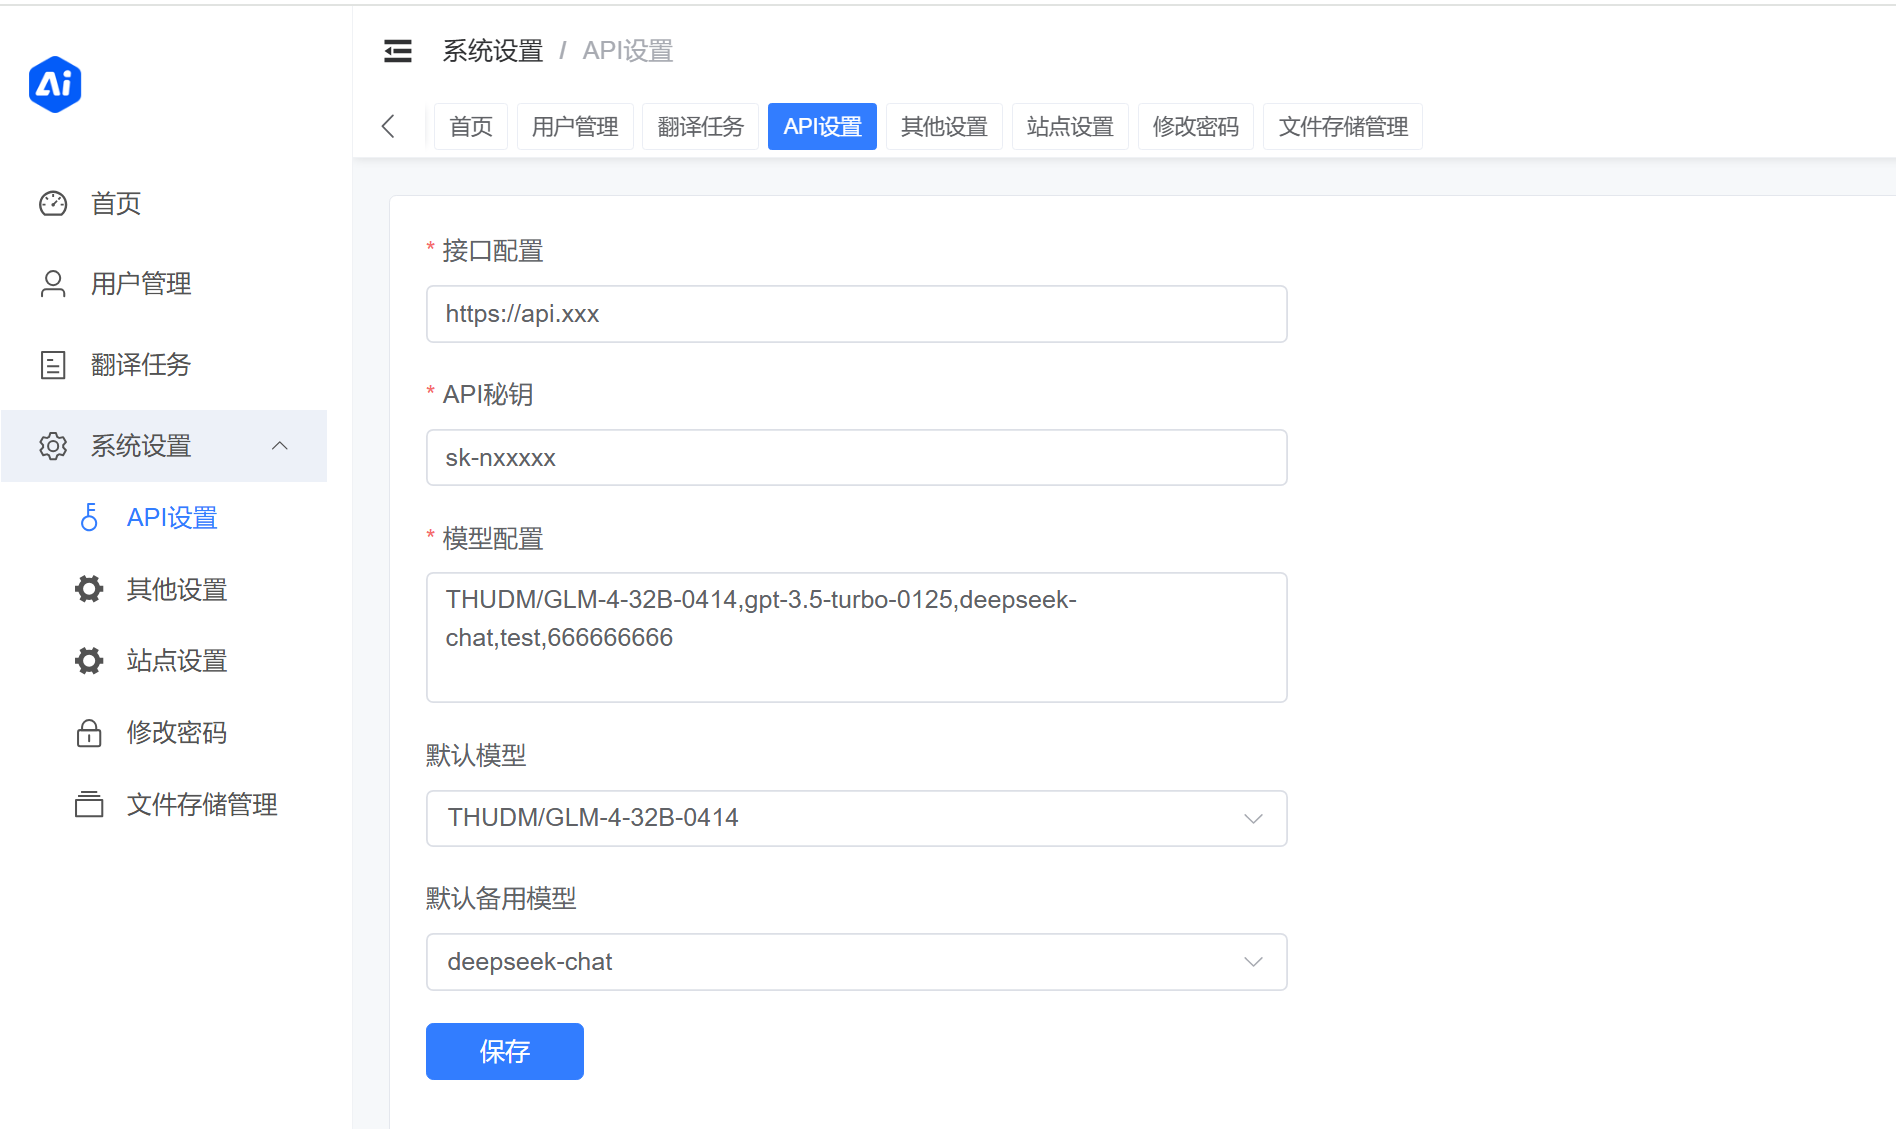Click the 用户管理 person icon
The image size is (1896, 1129).
(x=53, y=283)
